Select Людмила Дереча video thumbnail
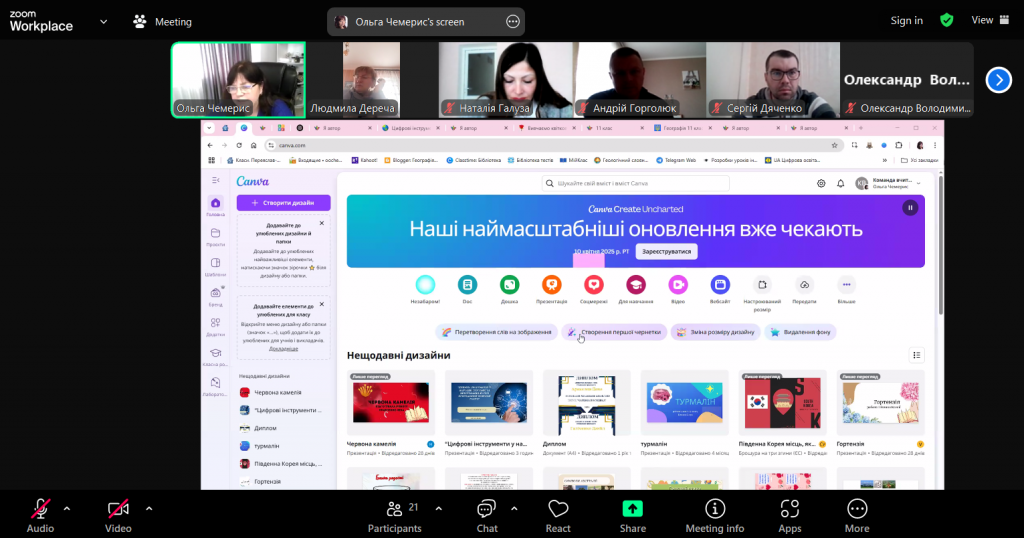 click(x=372, y=80)
